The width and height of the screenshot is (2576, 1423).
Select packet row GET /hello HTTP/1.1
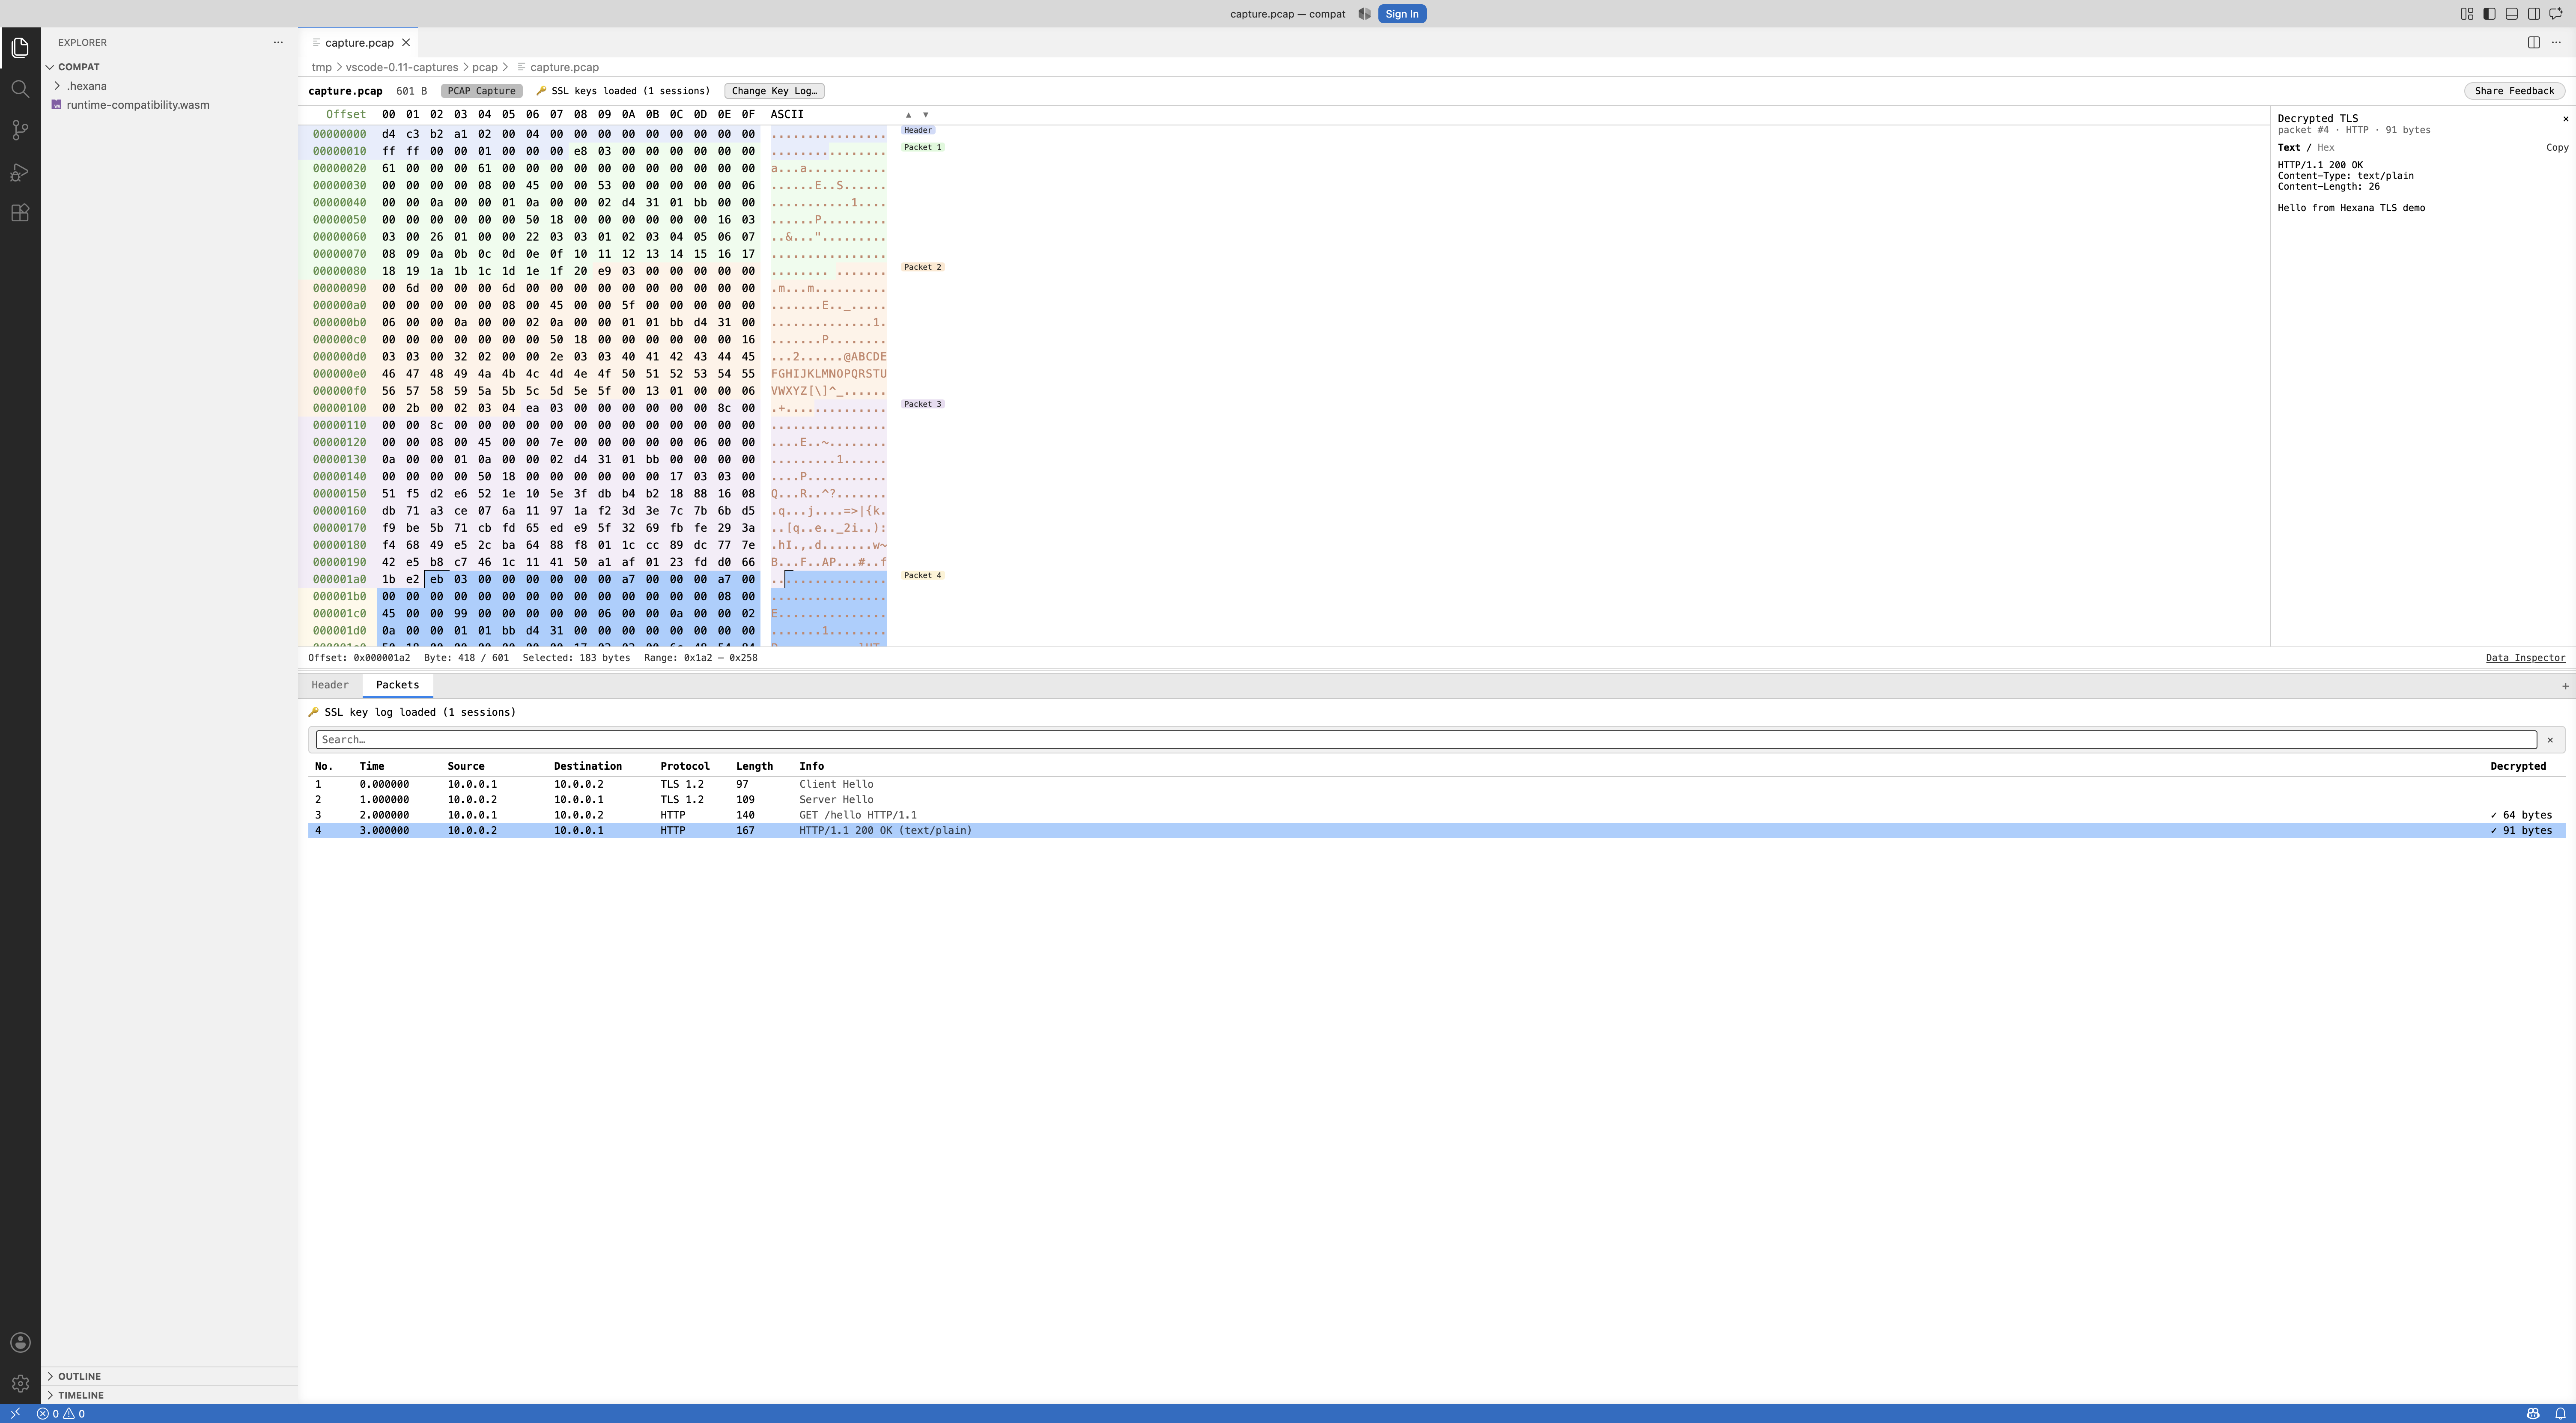click(x=1436, y=815)
